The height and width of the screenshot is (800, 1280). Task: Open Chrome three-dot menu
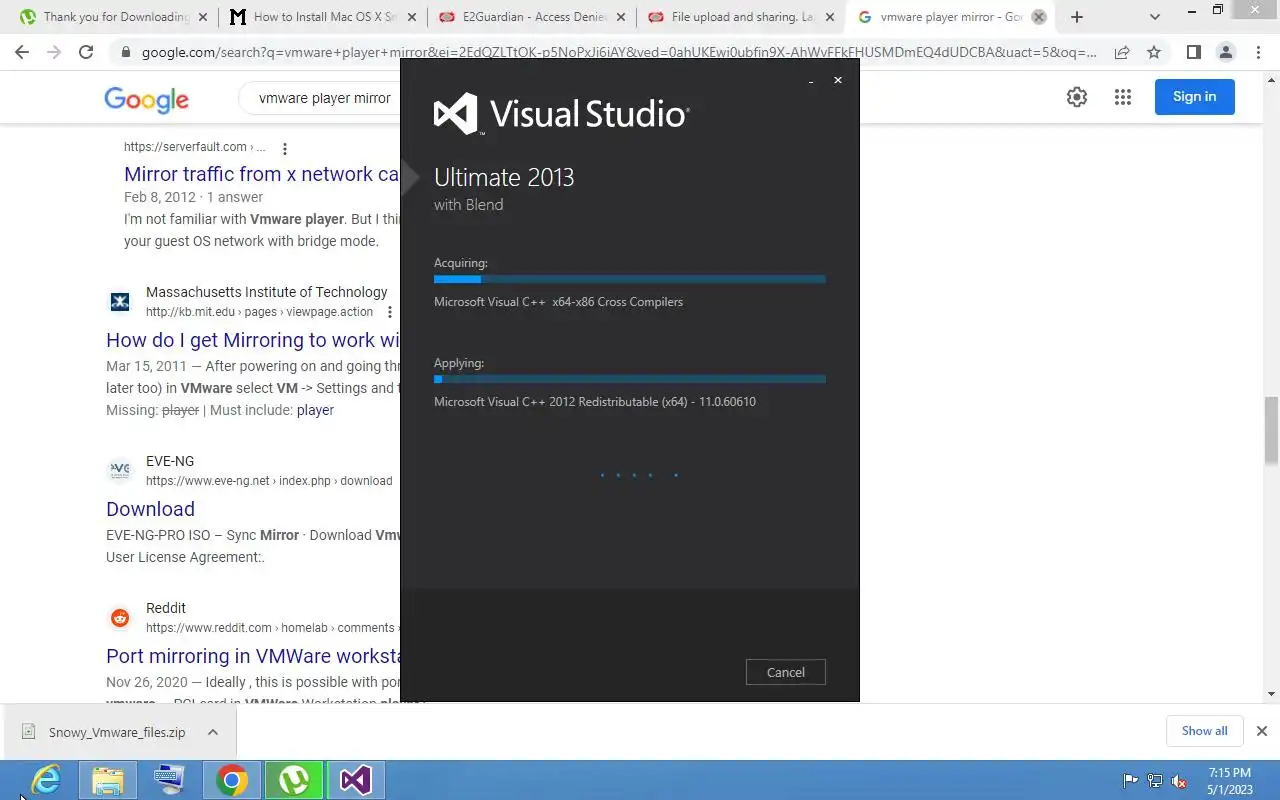tap(1257, 52)
